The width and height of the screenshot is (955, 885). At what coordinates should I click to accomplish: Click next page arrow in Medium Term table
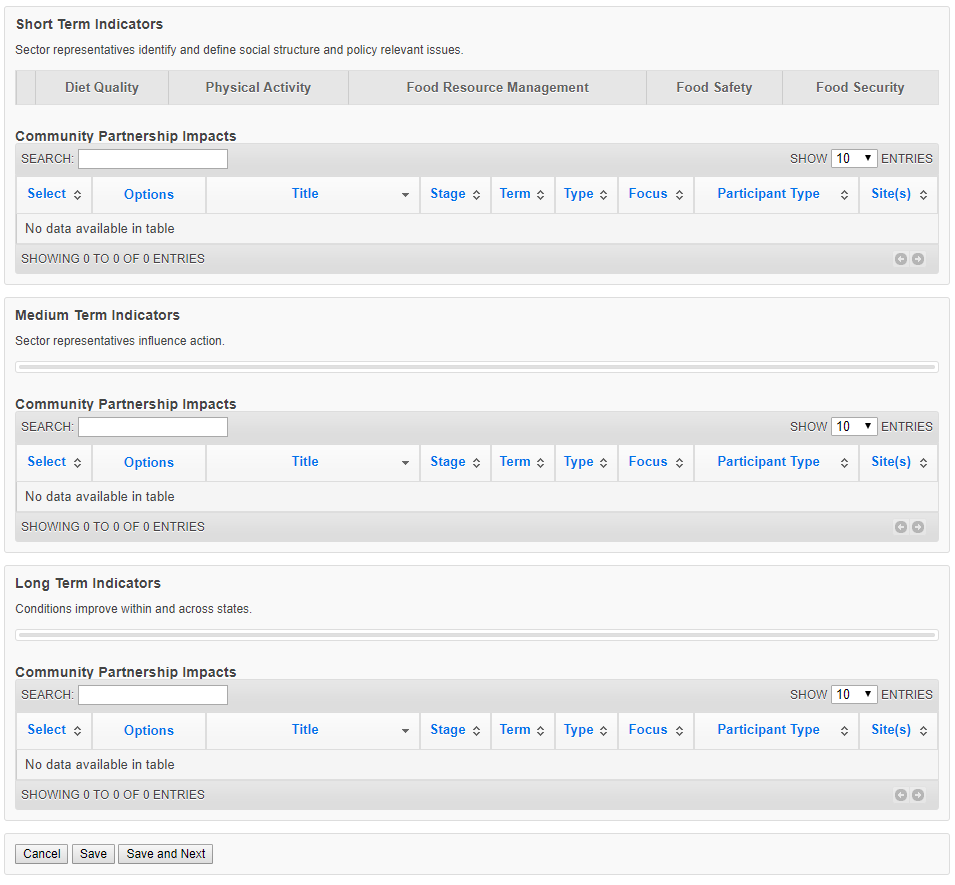(918, 527)
